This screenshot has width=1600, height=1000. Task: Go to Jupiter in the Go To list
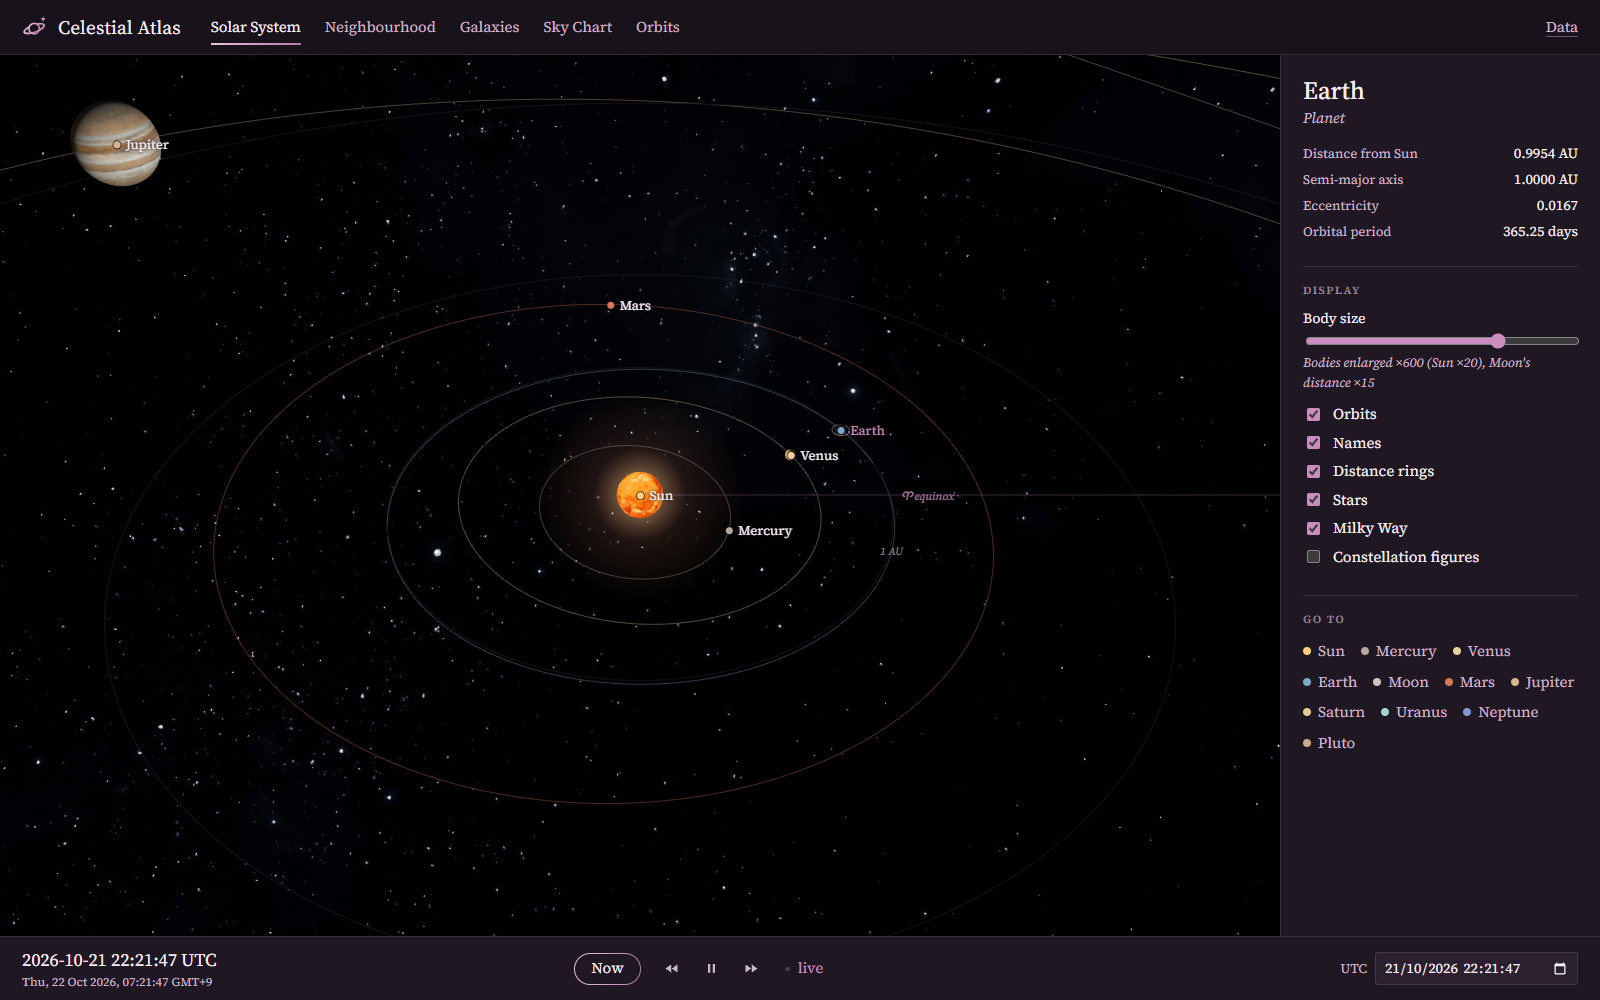coord(1542,682)
